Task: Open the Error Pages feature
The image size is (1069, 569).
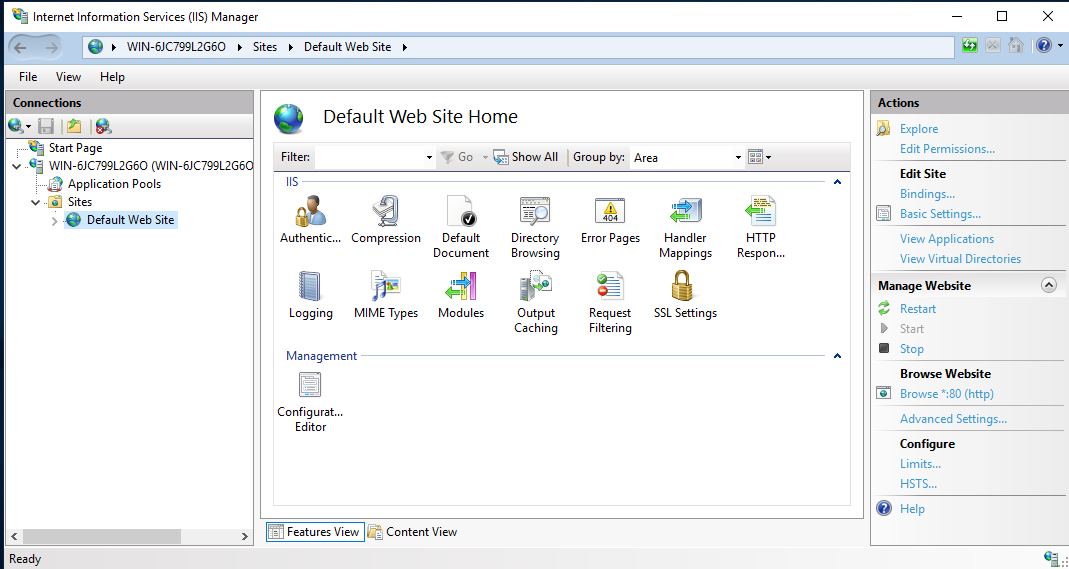Action: tap(610, 212)
